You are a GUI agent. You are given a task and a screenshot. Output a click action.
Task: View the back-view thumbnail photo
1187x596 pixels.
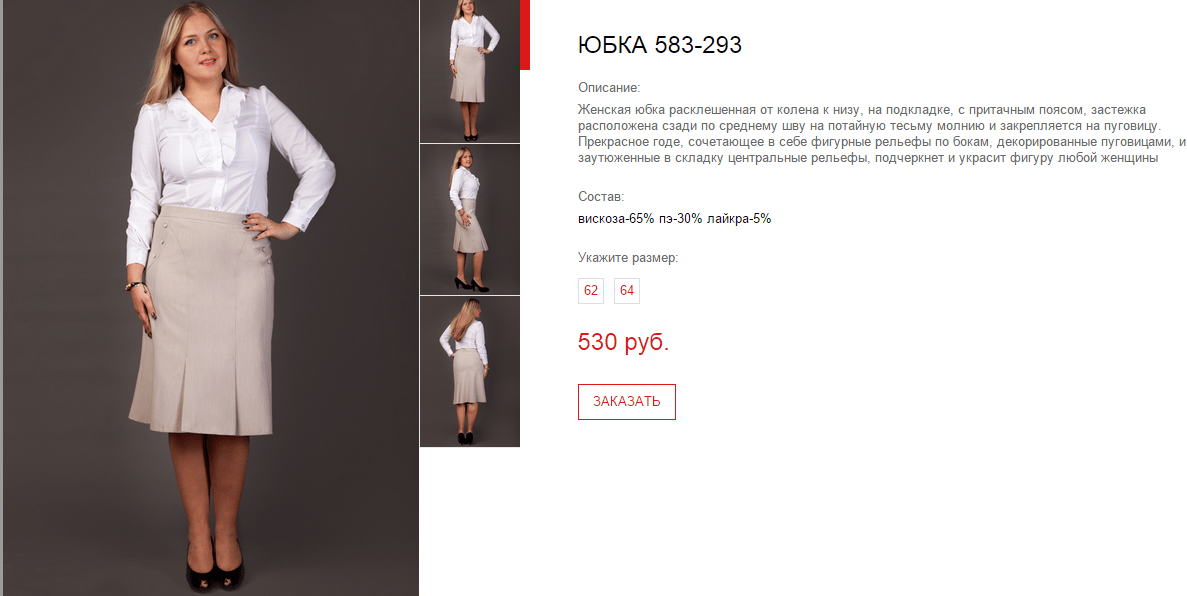tap(470, 372)
